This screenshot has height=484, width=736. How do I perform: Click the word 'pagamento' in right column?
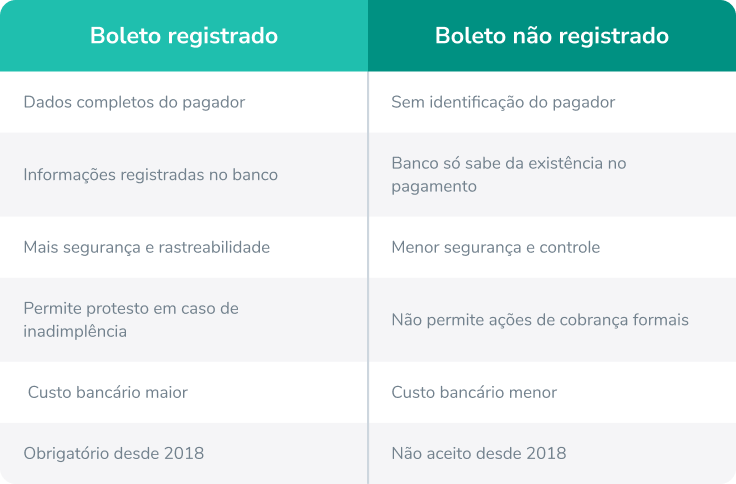[434, 186]
